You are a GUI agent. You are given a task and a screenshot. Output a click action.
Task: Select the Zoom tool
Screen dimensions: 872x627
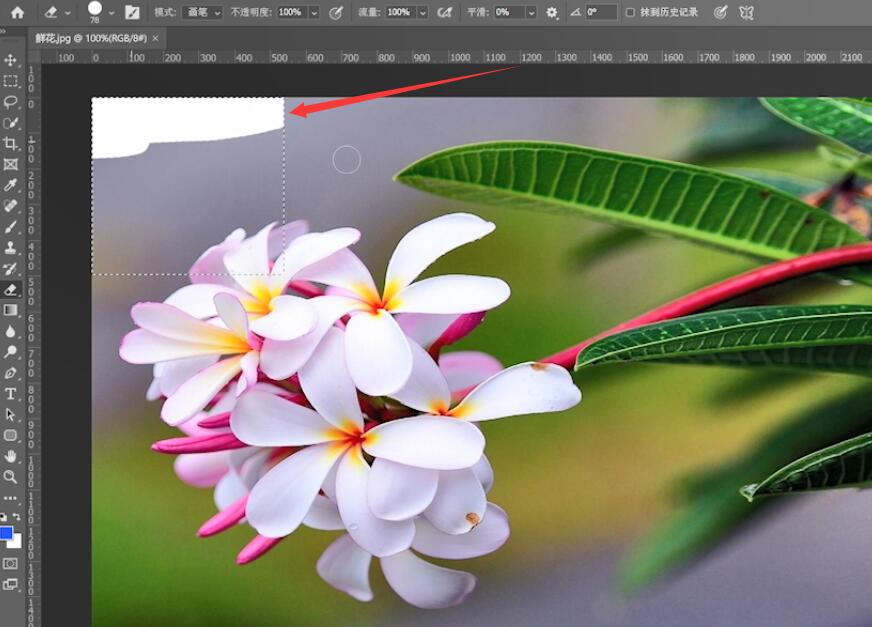coord(11,477)
